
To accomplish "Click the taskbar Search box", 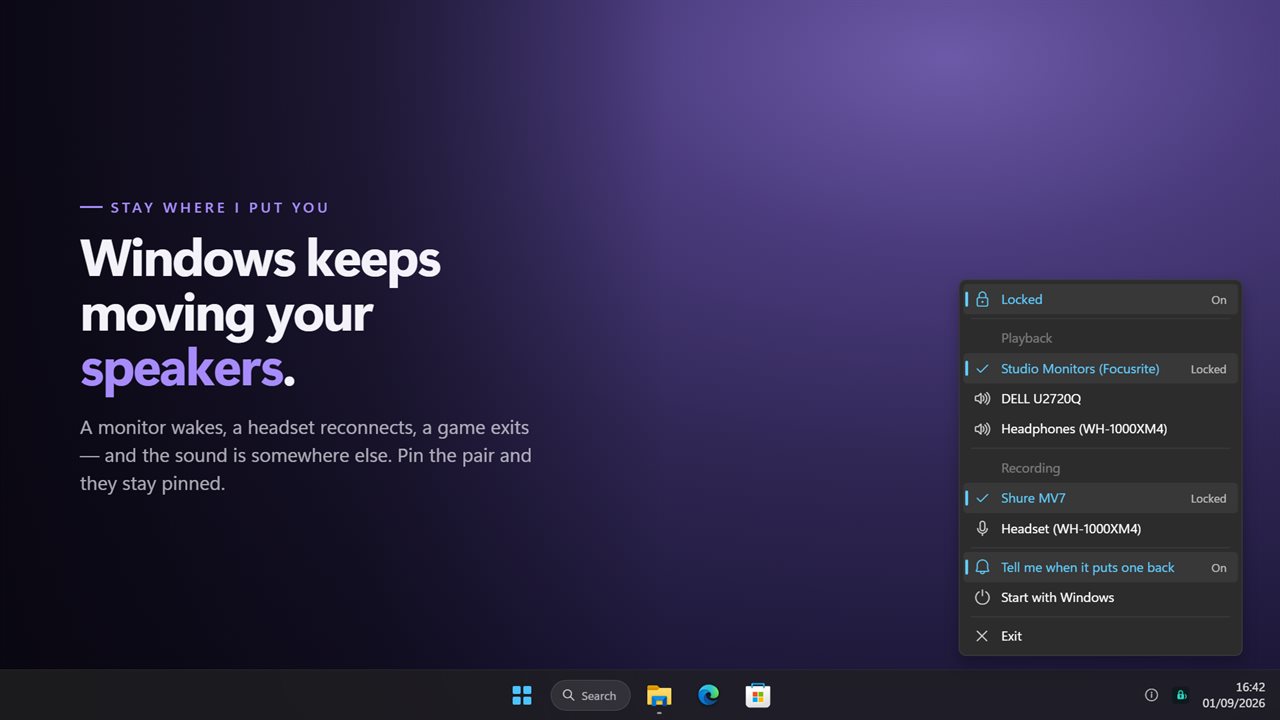I will tap(590, 695).
